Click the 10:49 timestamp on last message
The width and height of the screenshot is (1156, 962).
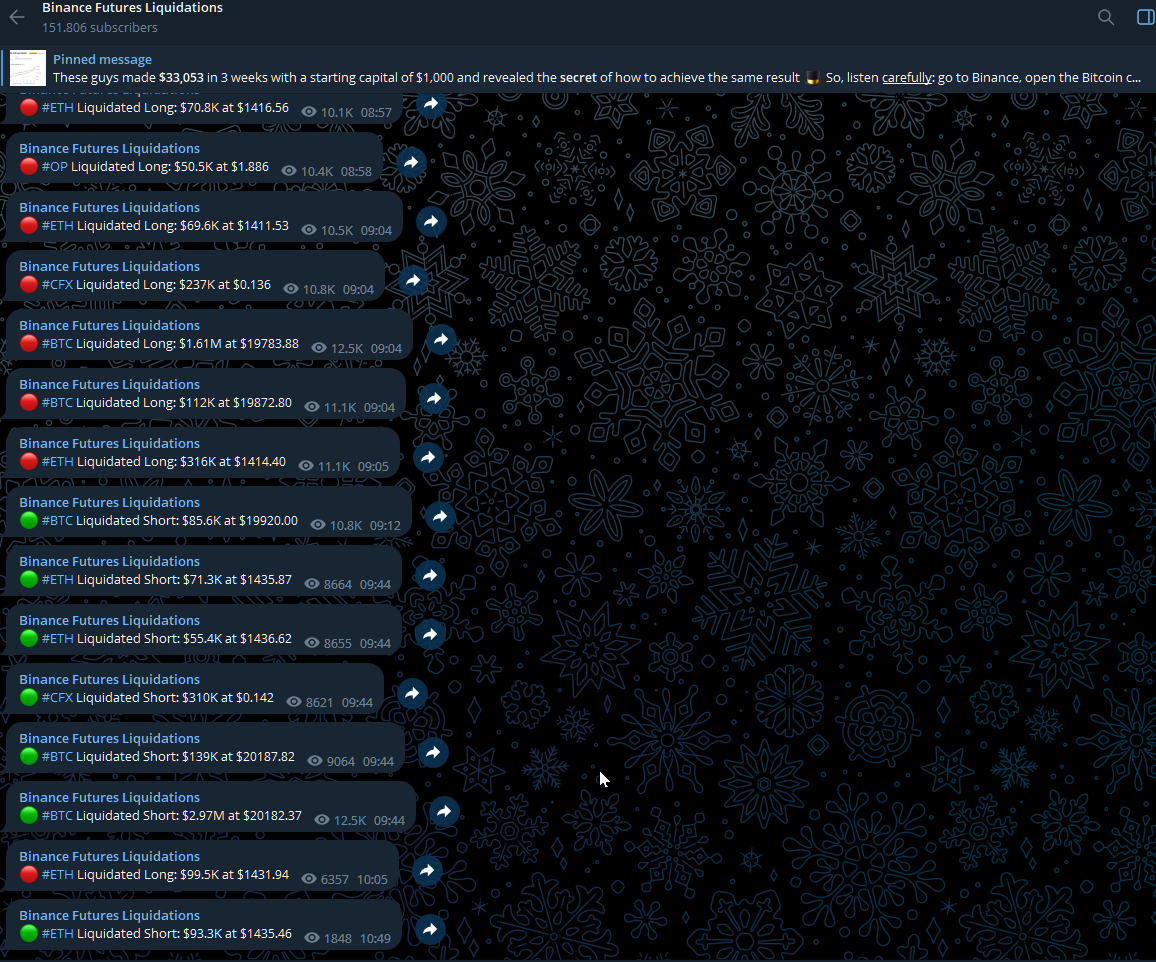pyautogui.click(x=375, y=938)
